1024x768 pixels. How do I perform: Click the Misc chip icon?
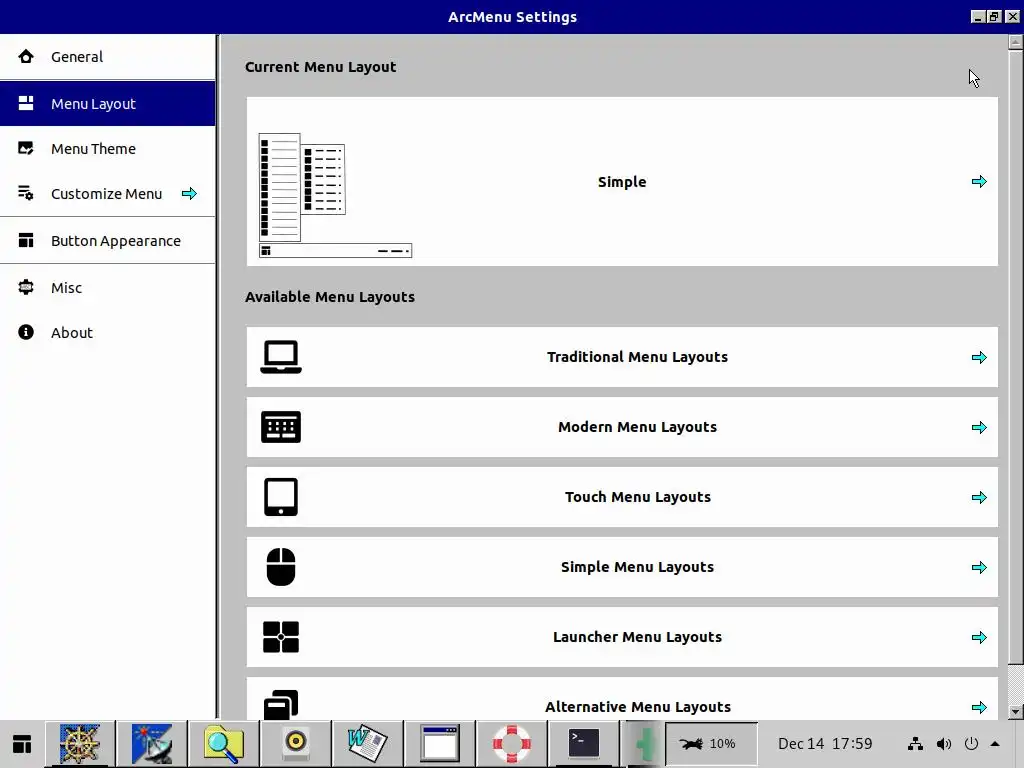coord(26,287)
